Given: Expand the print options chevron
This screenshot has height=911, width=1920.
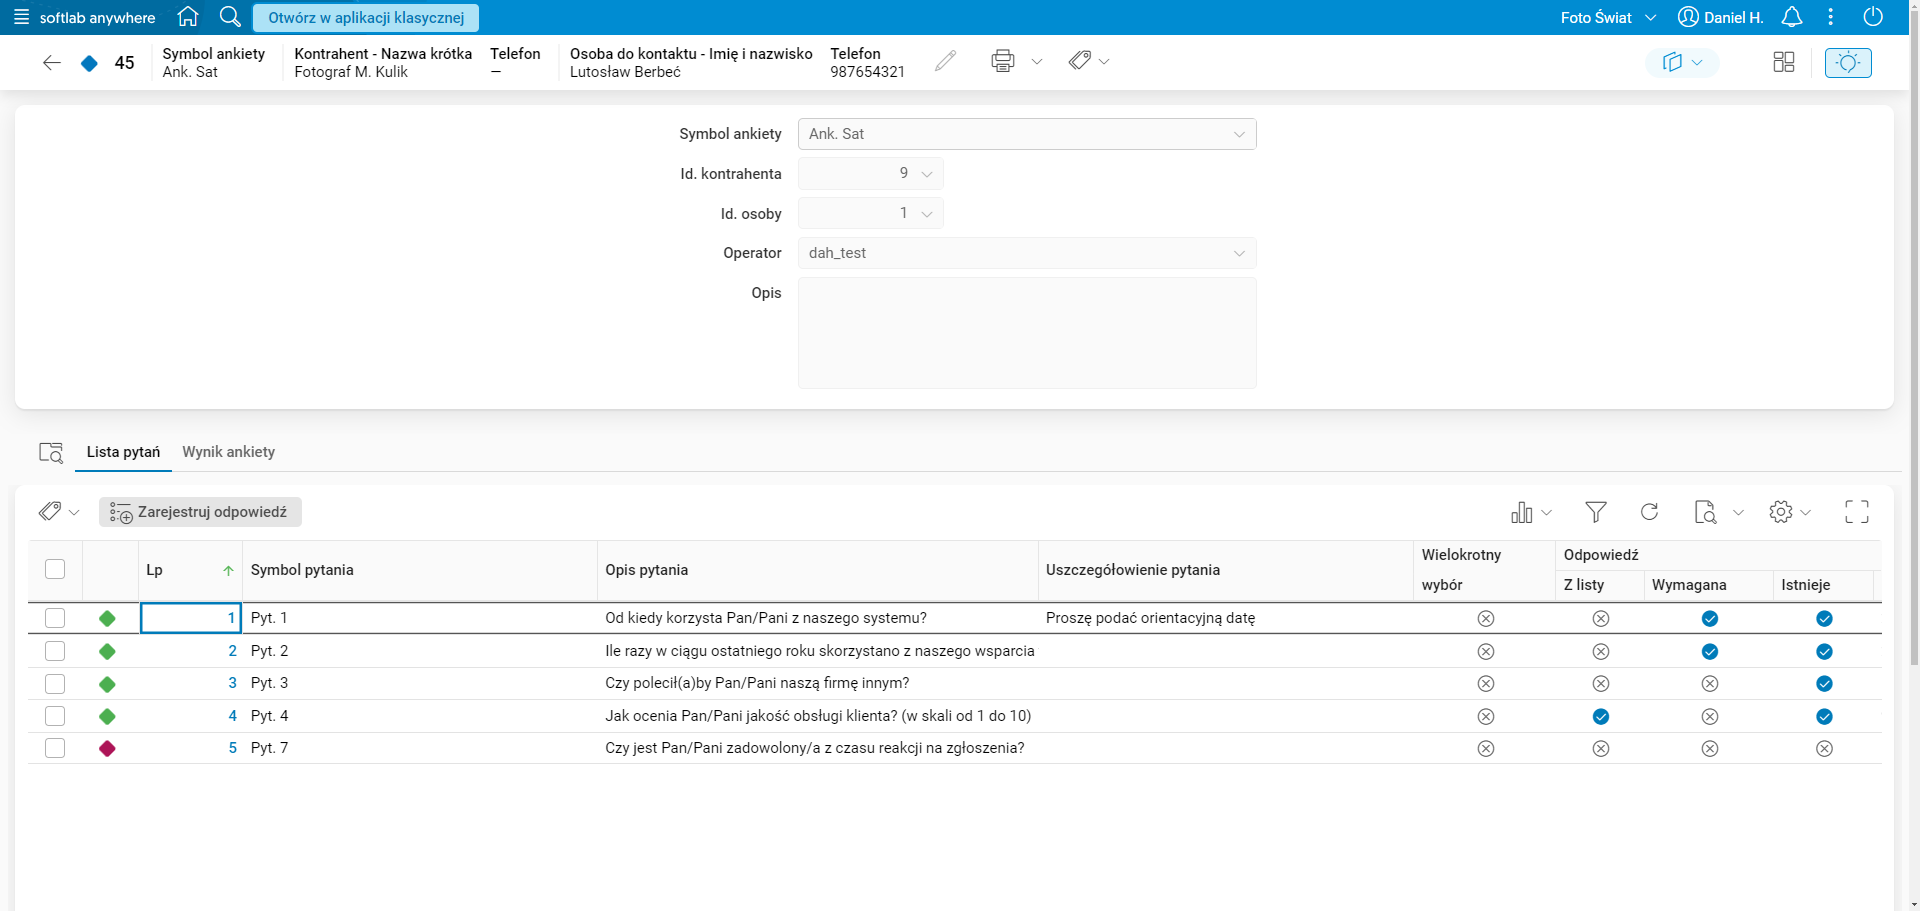Looking at the screenshot, I should tap(1037, 62).
